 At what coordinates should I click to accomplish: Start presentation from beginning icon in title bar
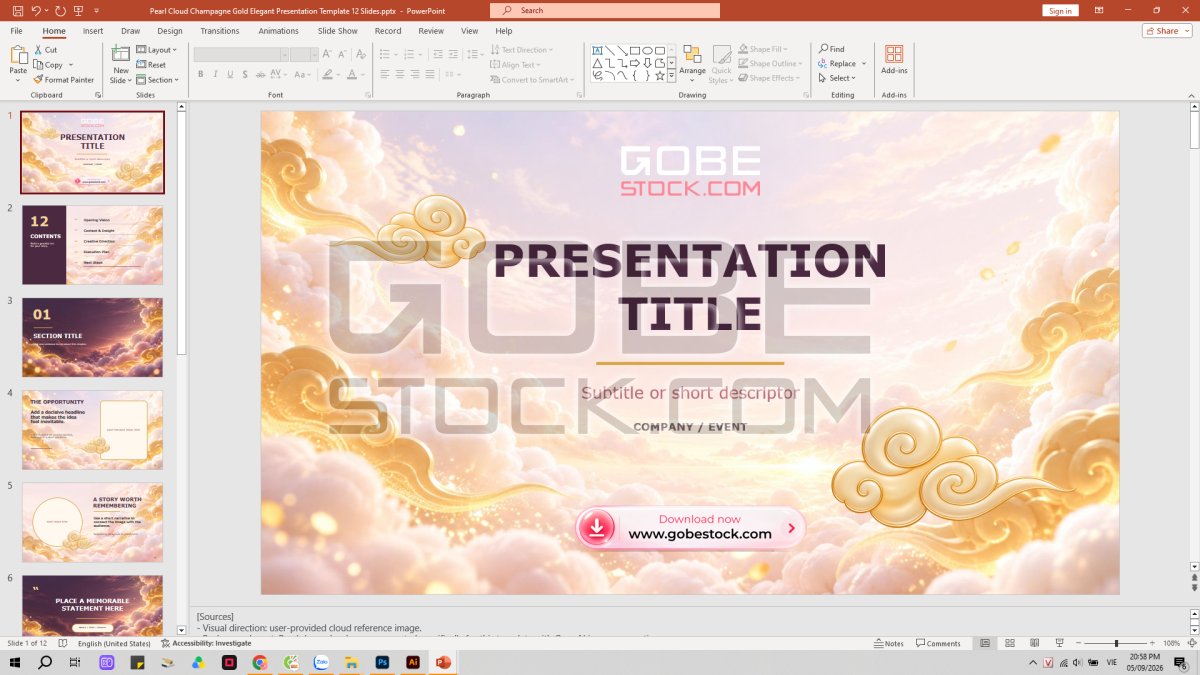coord(79,10)
